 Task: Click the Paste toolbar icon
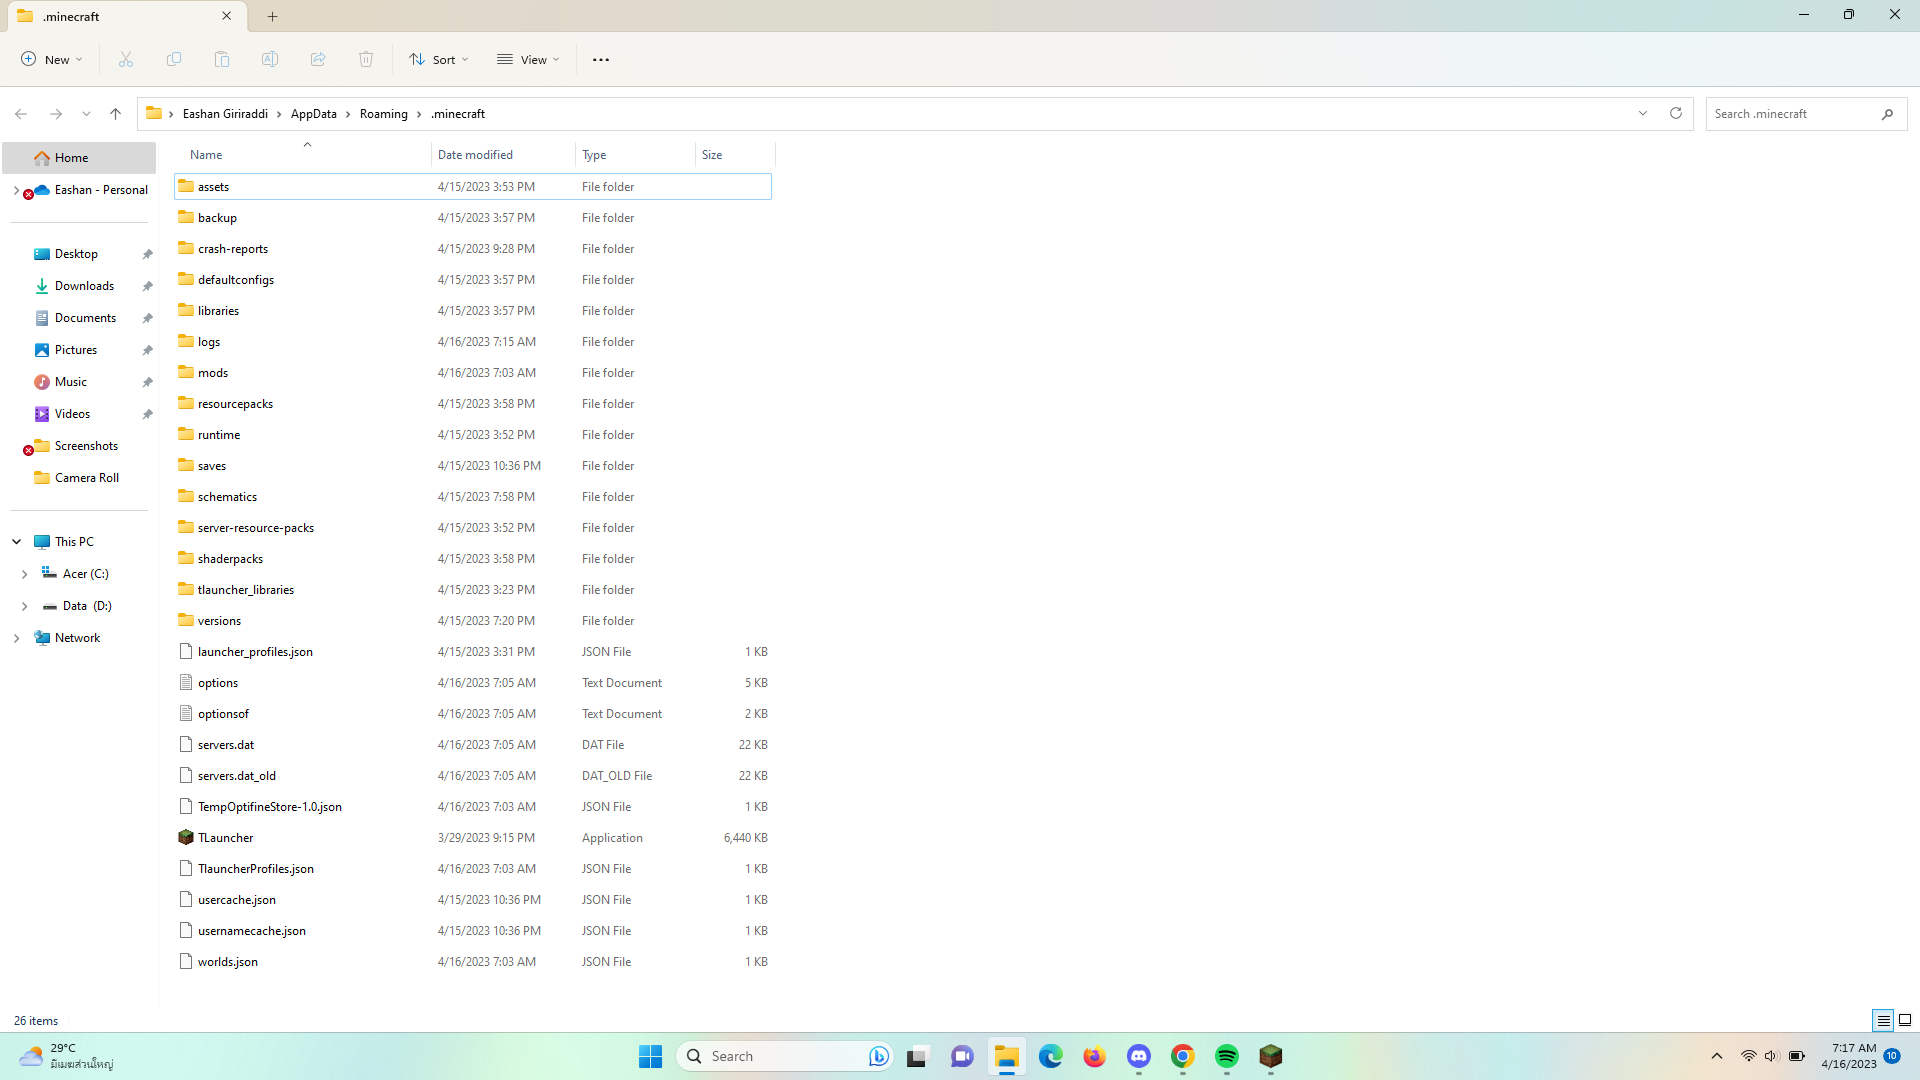(222, 60)
